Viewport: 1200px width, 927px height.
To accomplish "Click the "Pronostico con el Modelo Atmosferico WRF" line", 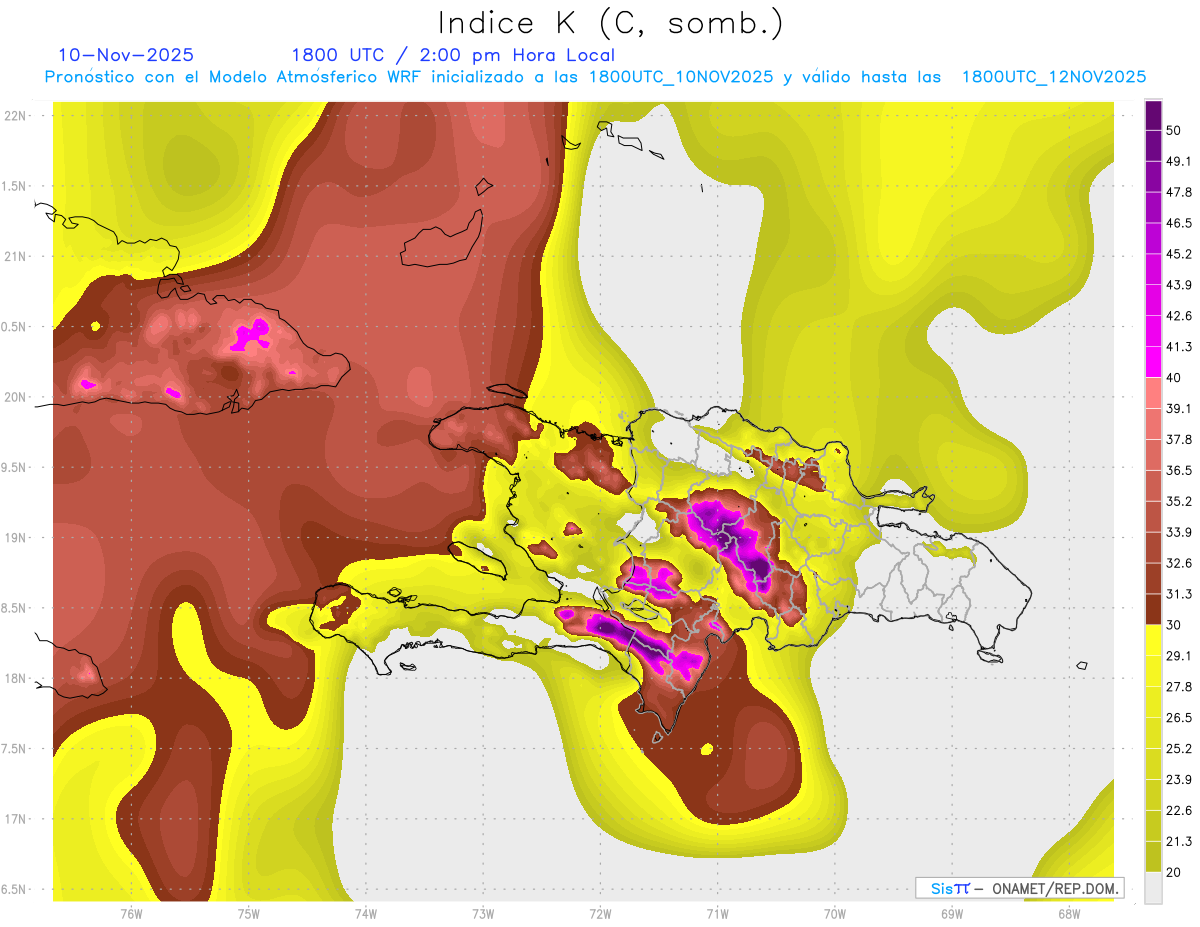I will (595, 77).
